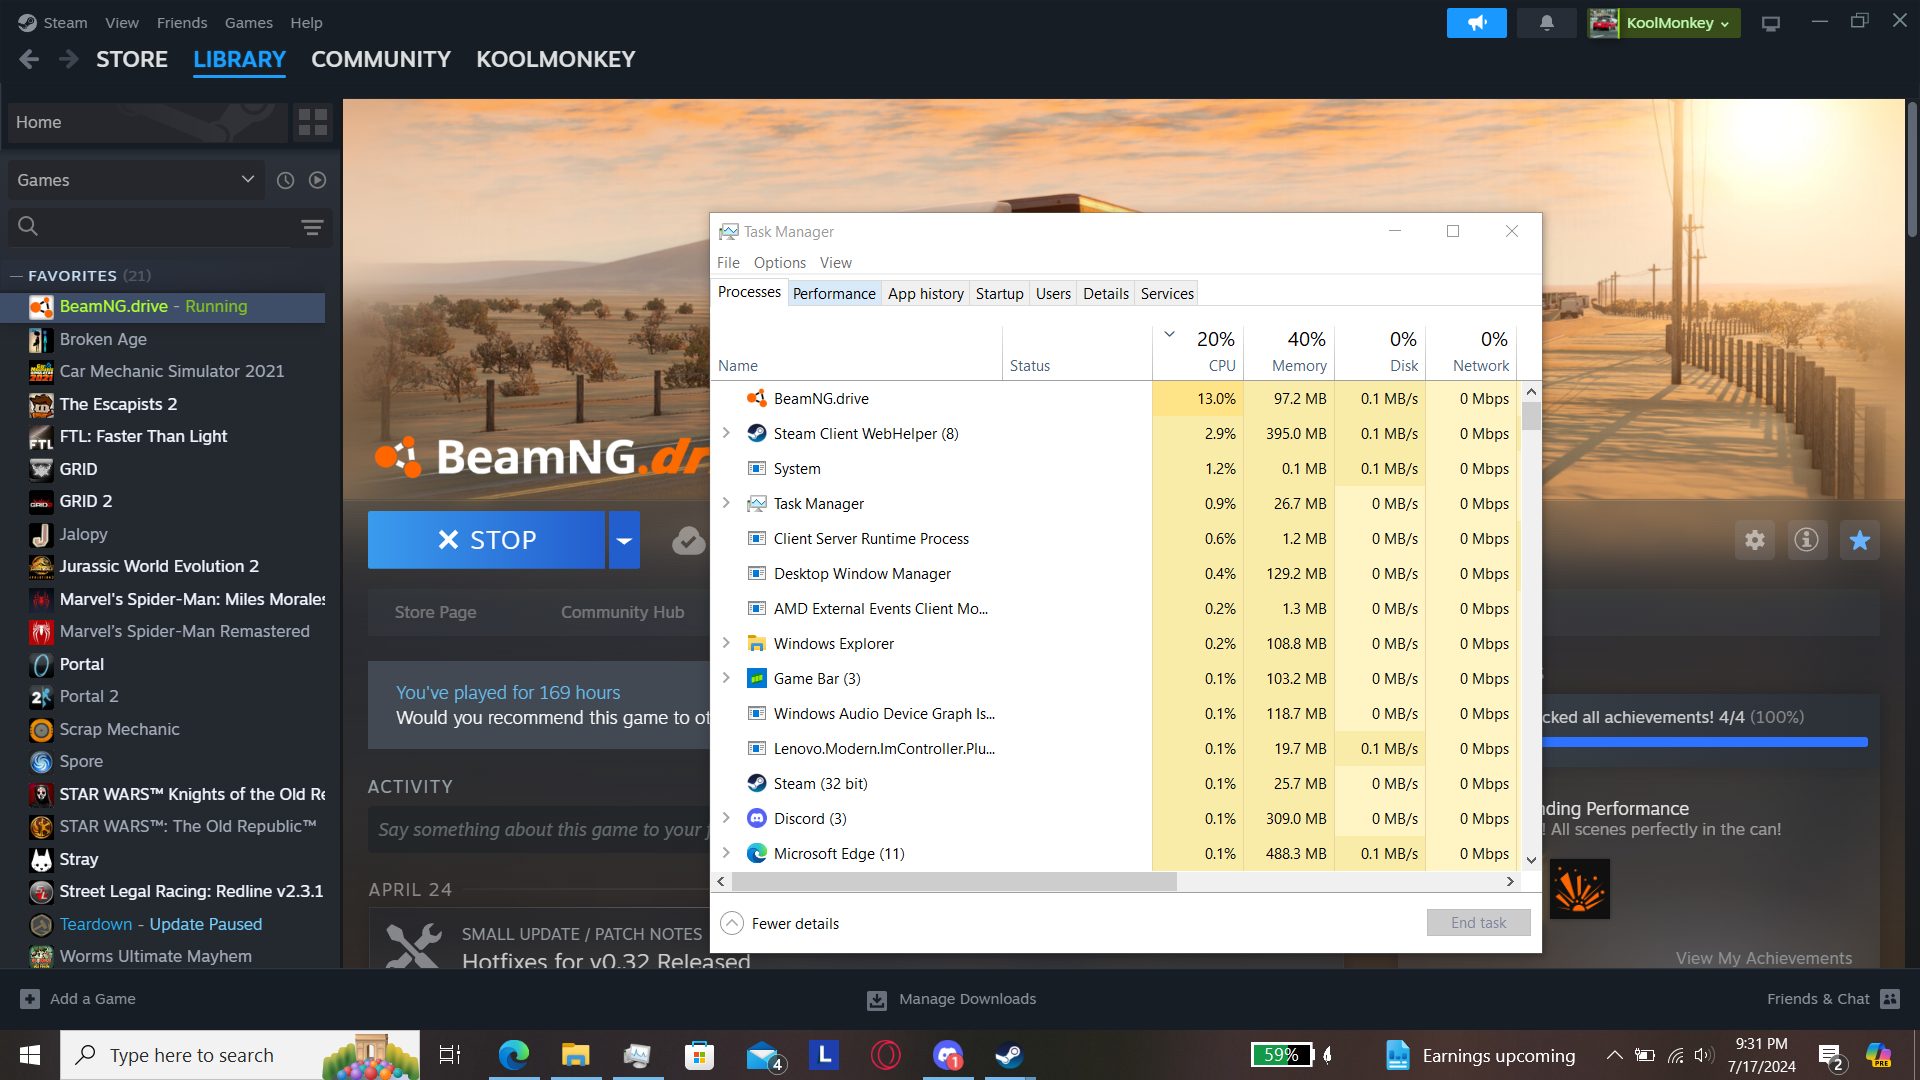
Task: Stop the running BeamNG.drive game
Action: 486,540
